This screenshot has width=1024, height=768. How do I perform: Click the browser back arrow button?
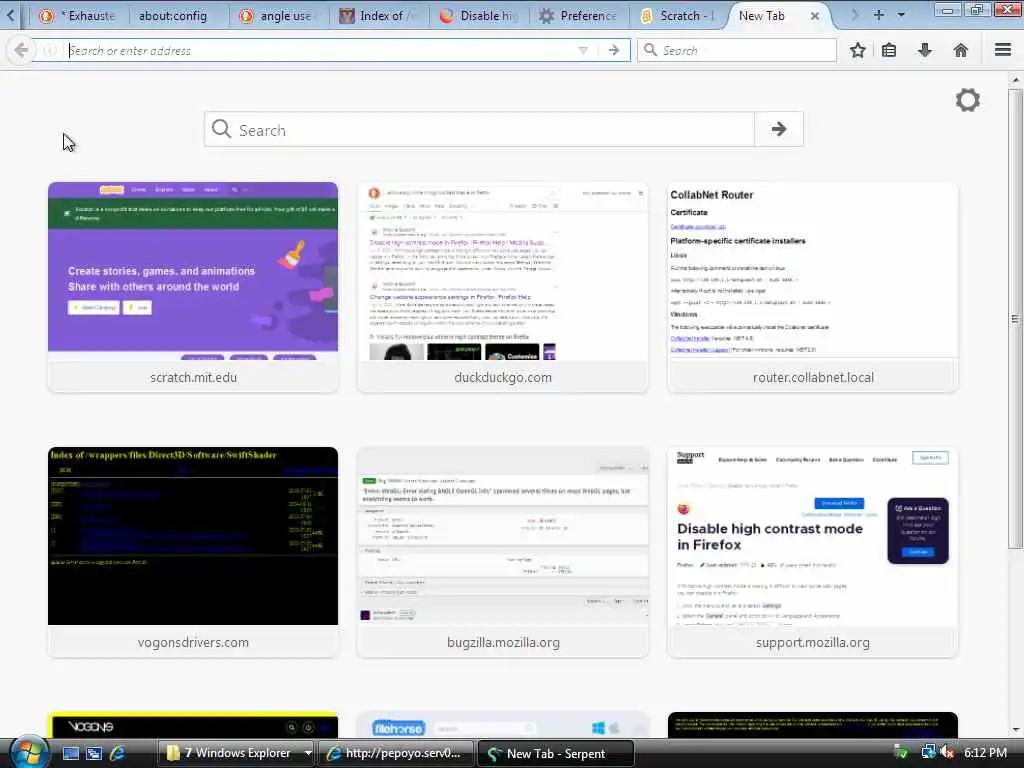[21, 50]
